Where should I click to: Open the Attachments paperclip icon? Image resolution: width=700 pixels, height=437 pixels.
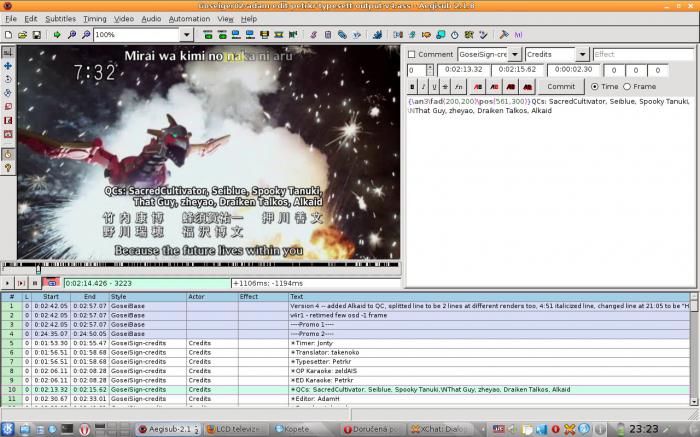pos(342,35)
